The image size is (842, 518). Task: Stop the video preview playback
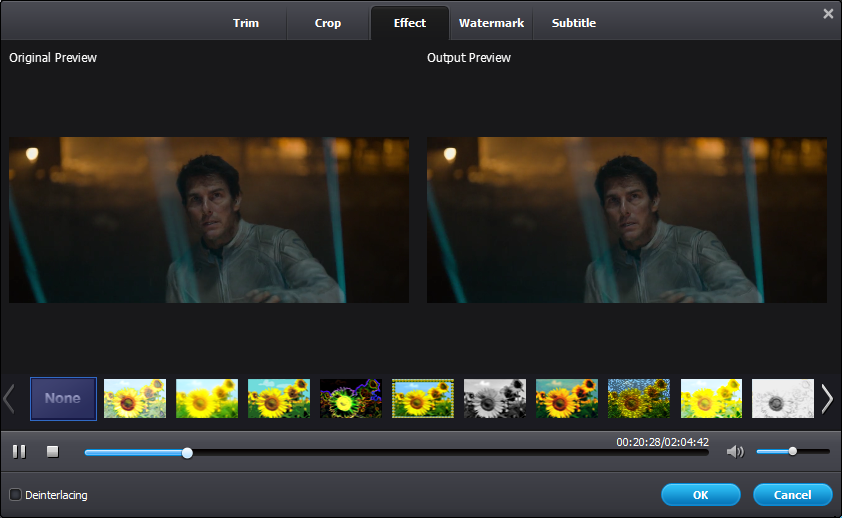[53, 451]
